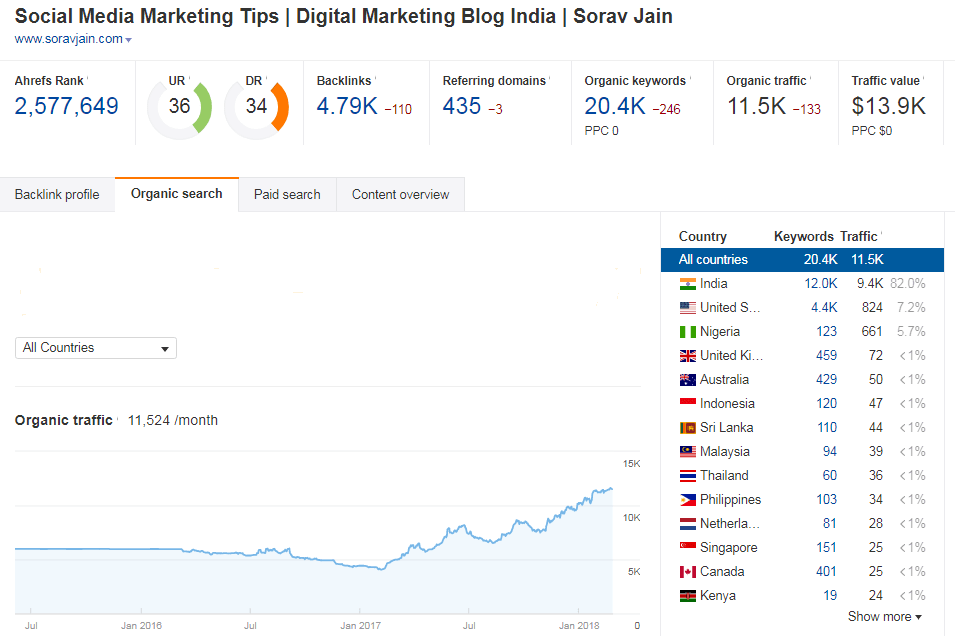Open the Backlink profile tab
This screenshot has height=636, width=955.
pos(57,194)
